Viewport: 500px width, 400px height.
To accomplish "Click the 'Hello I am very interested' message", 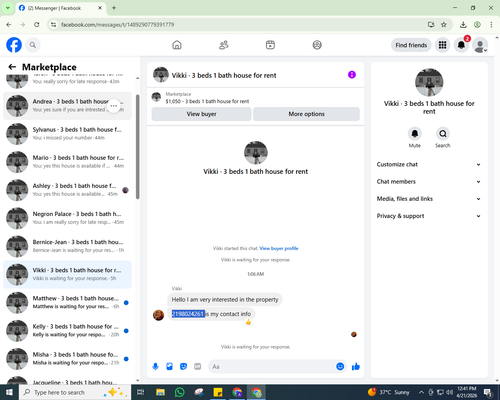I will tap(225, 300).
